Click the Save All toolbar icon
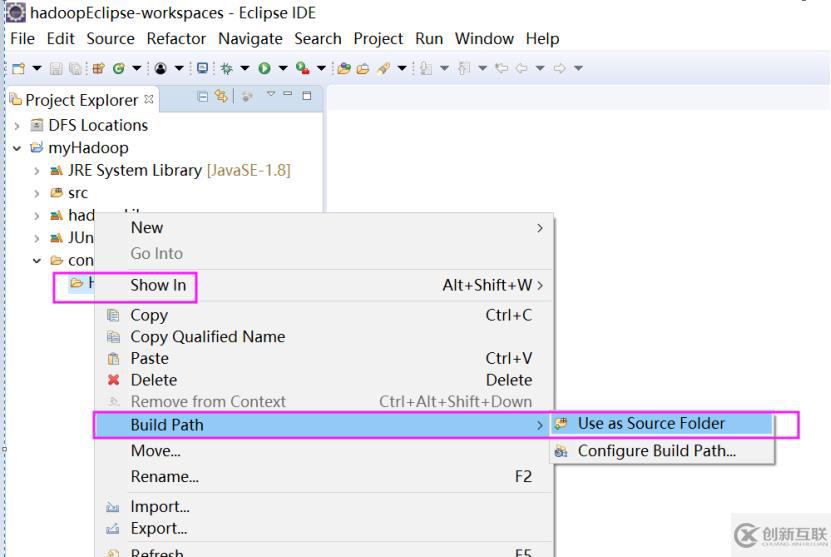831x557 pixels. [x=76, y=68]
